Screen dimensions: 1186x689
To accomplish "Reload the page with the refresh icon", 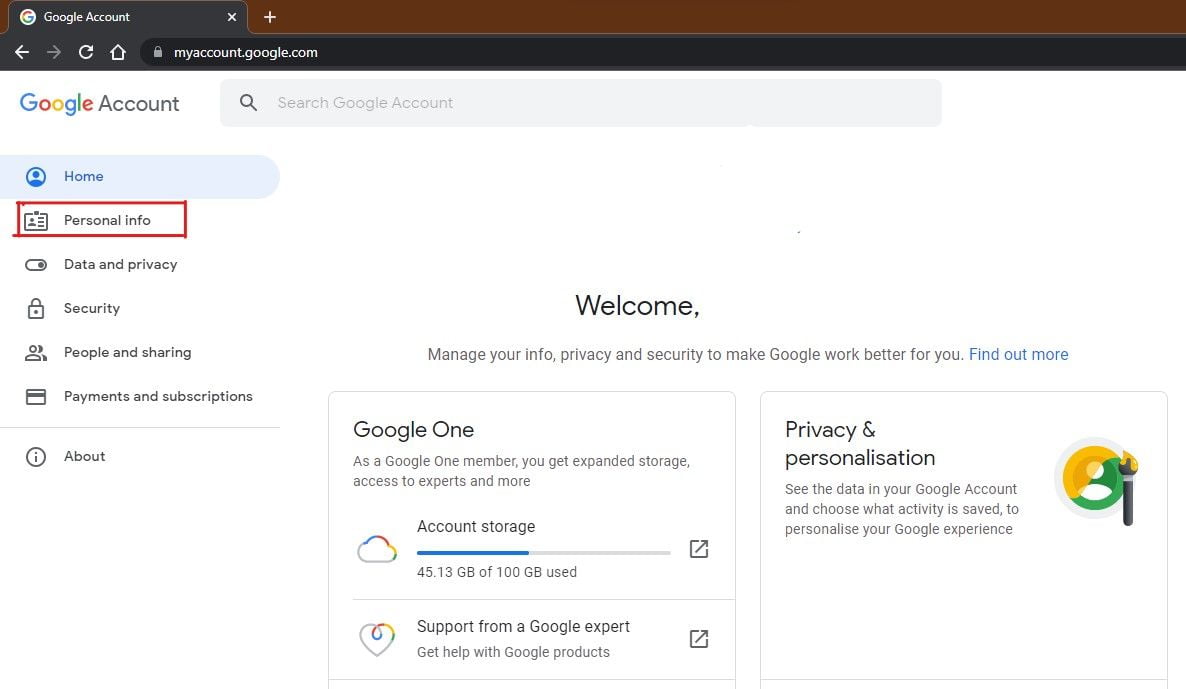I will pos(86,52).
